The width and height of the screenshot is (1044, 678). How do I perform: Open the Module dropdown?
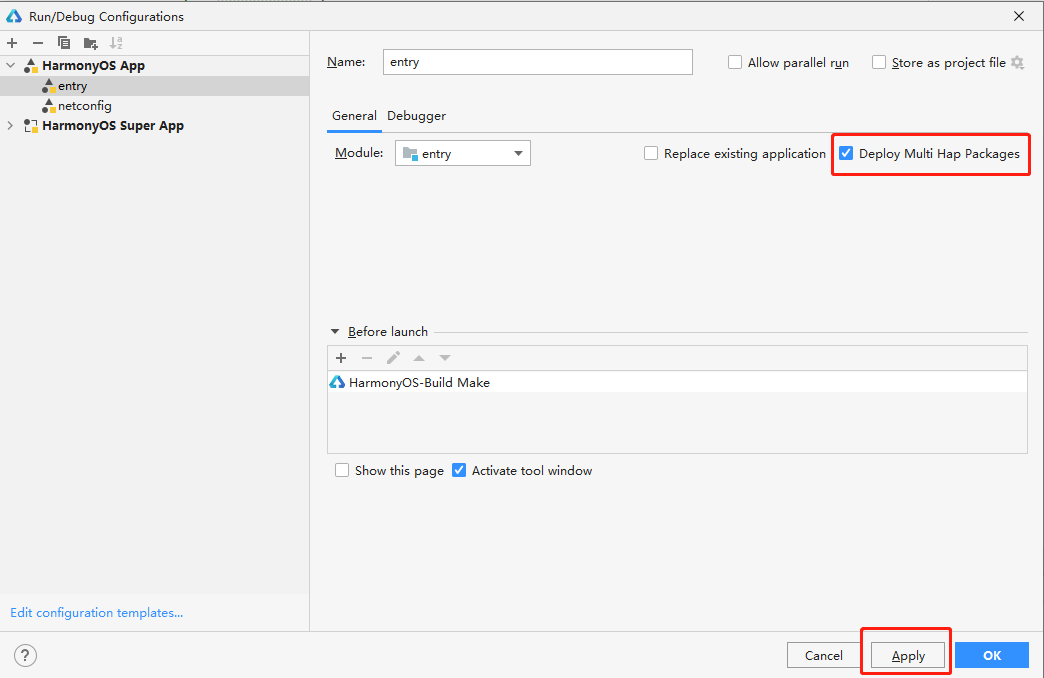463,153
